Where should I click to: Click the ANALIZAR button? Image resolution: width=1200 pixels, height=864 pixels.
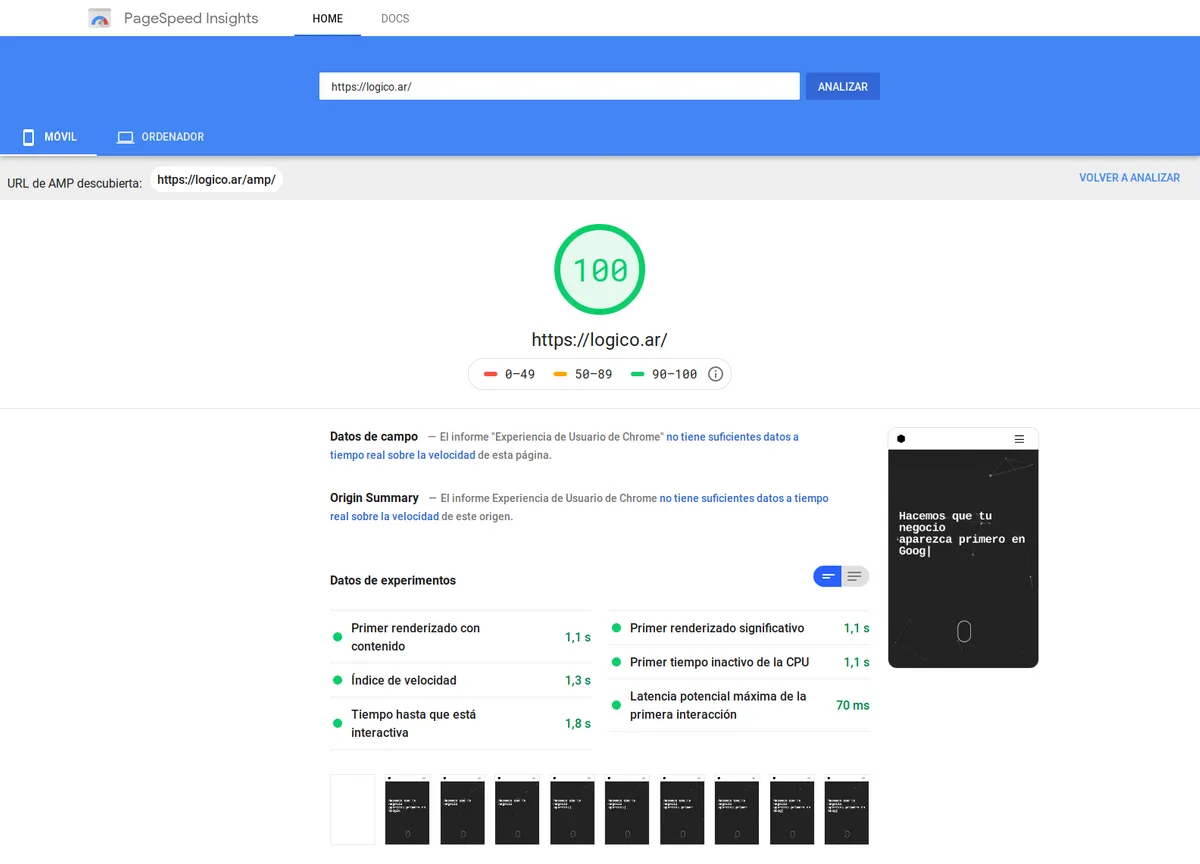tap(843, 87)
